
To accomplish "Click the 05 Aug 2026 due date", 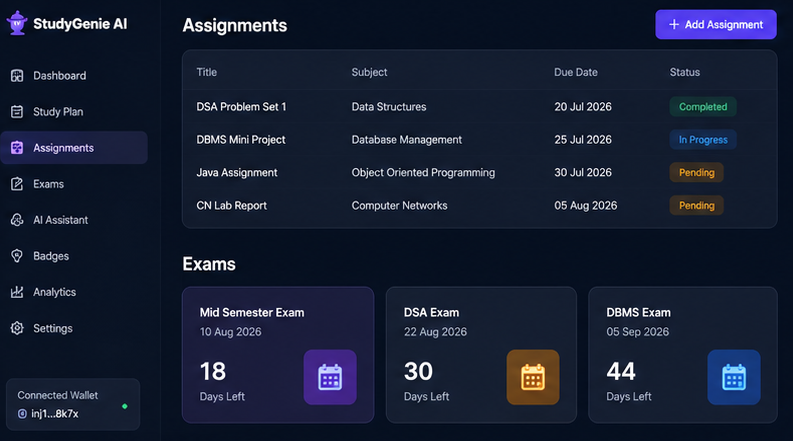I will [586, 205].
